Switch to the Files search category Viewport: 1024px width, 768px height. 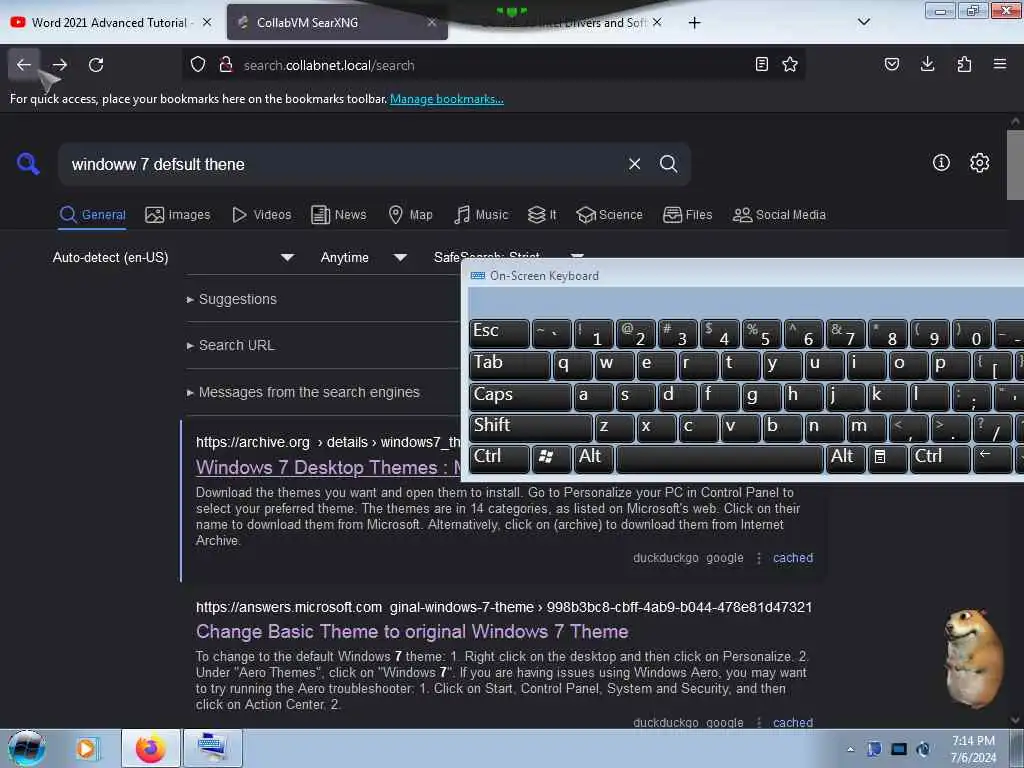[x=687, y=215]
